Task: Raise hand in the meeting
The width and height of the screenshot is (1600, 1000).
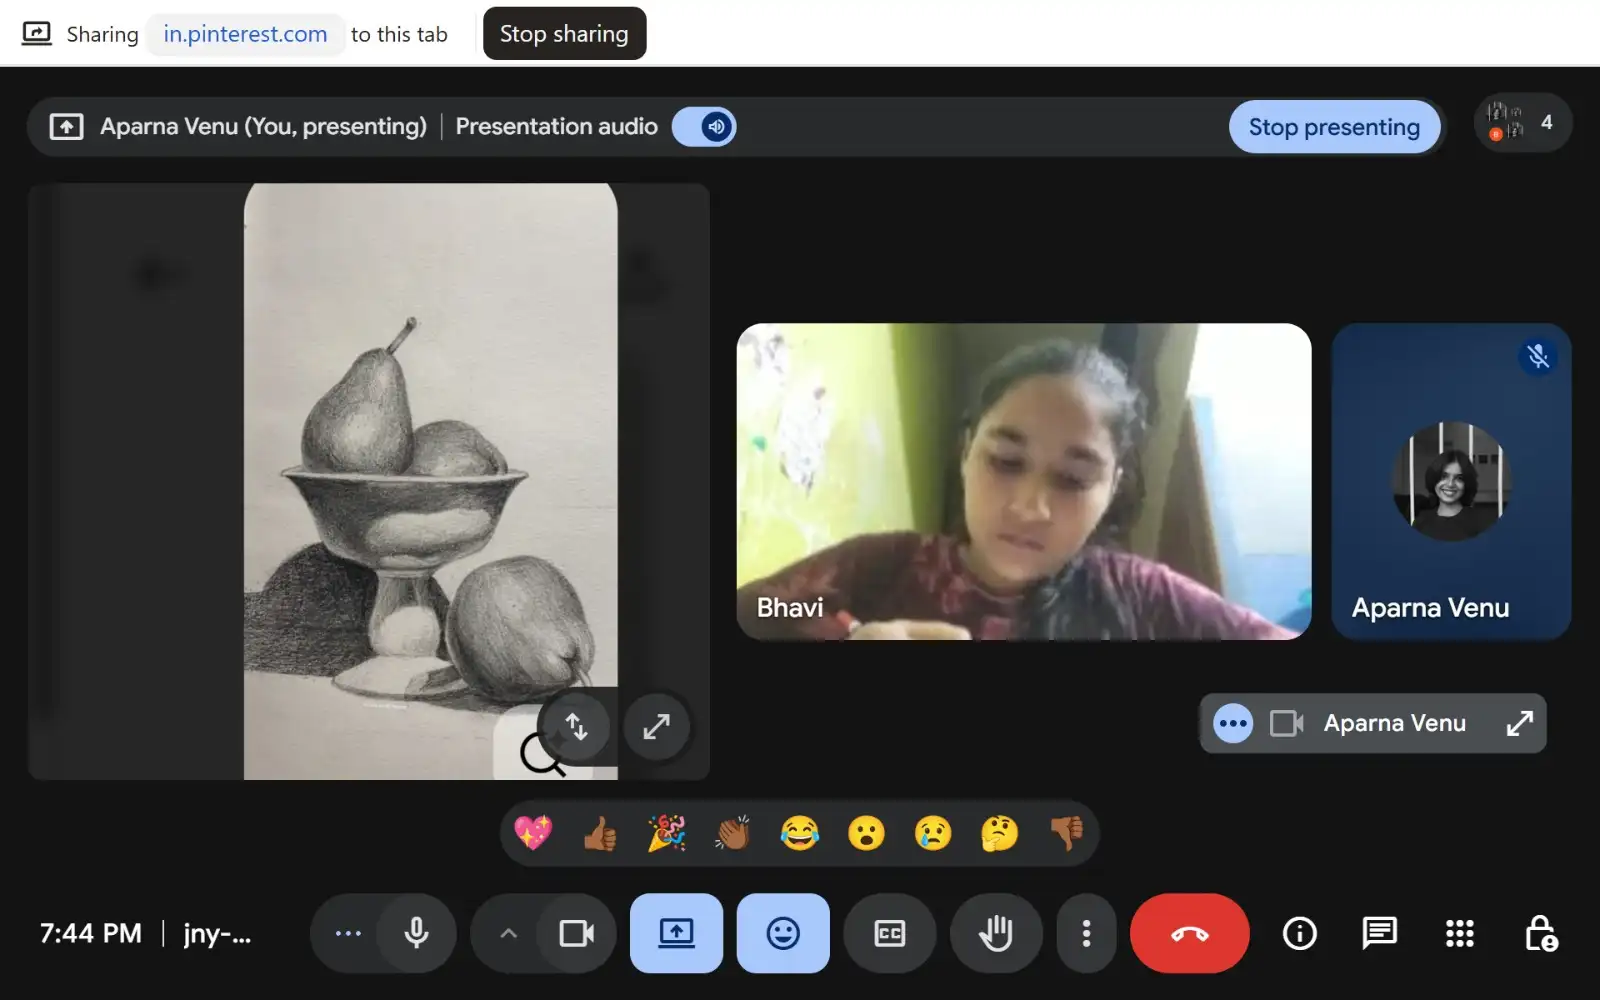Action: (x=996, y=933)
